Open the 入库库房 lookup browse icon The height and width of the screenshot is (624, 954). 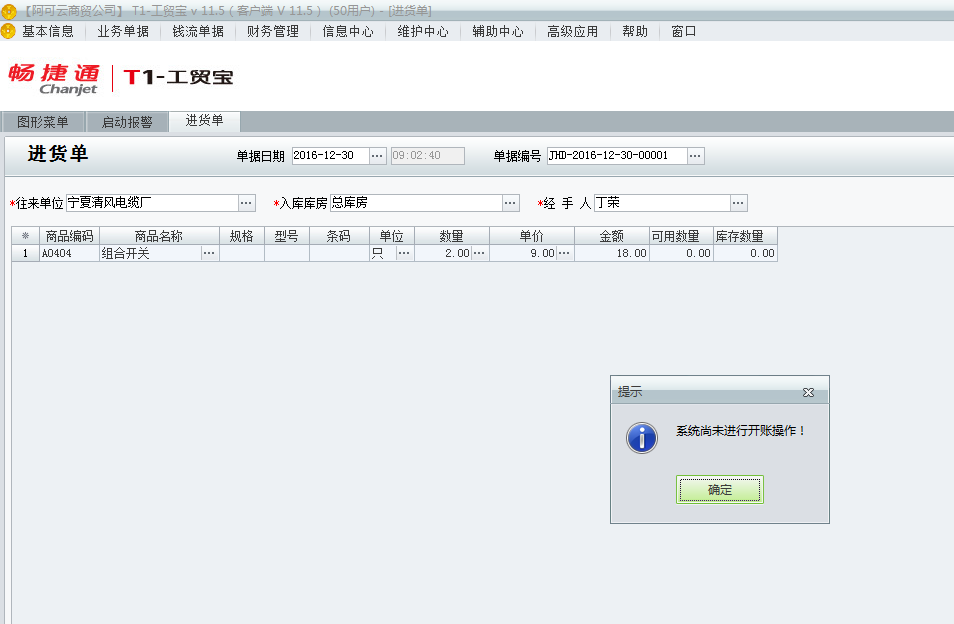511,202
